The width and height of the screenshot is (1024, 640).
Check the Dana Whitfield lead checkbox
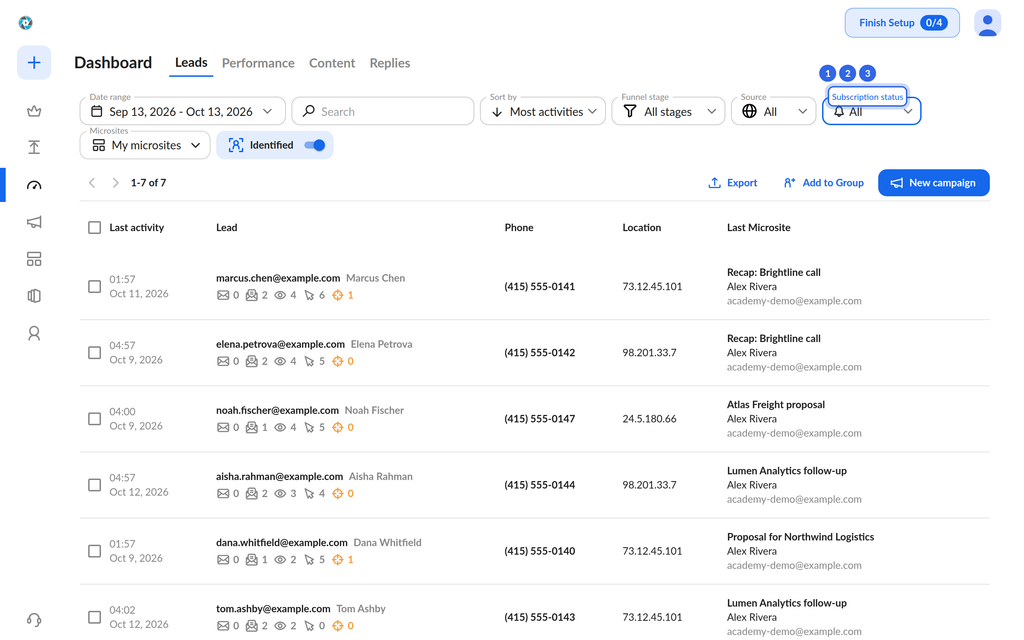[x=95, y=551]
